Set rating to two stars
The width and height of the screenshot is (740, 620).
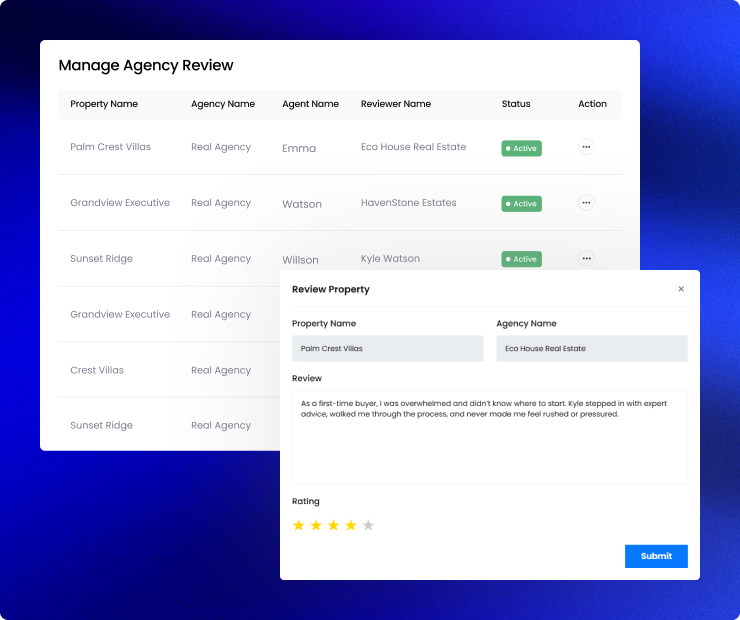[x=316, y=525]
